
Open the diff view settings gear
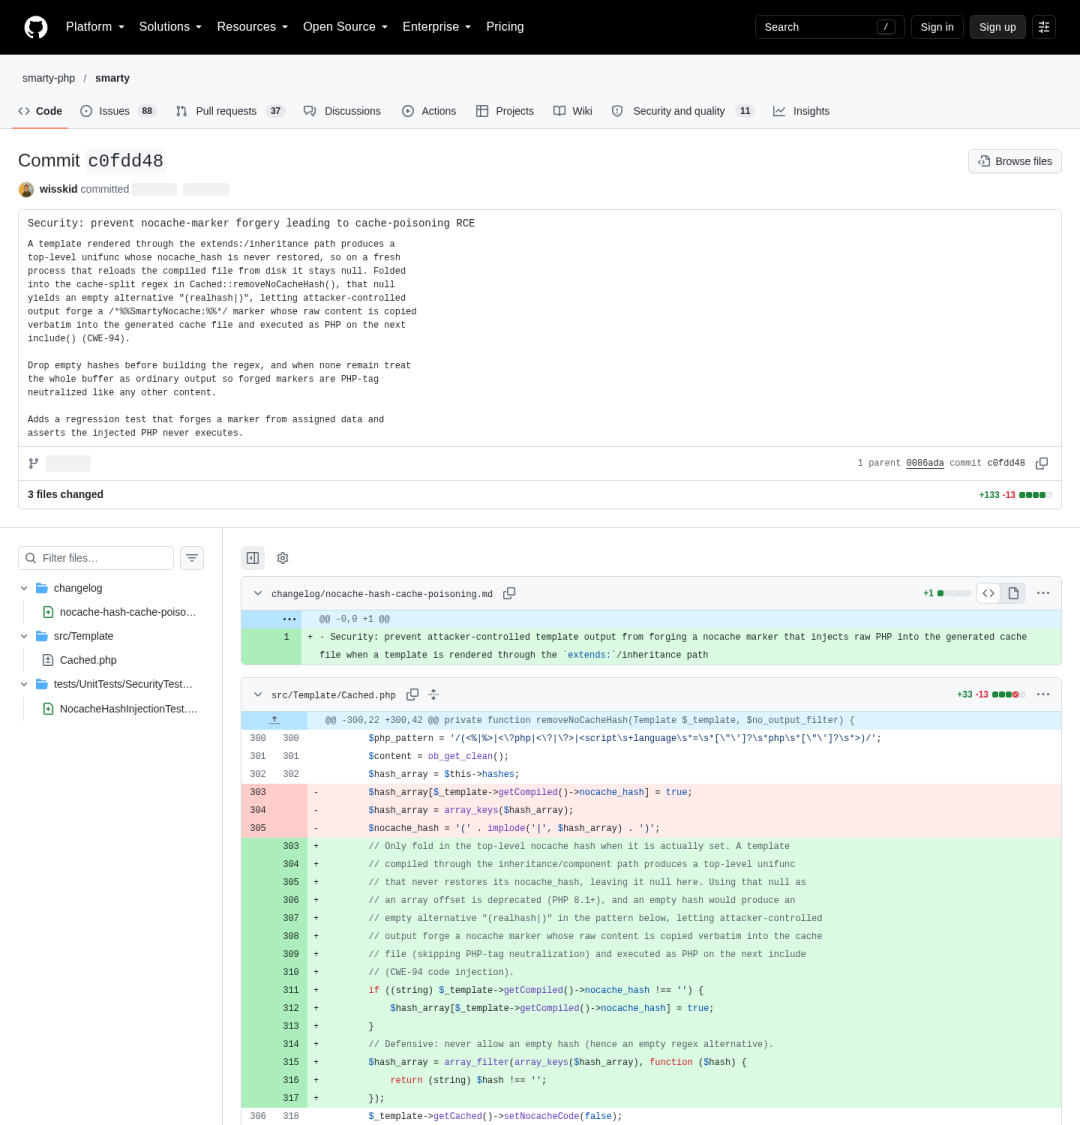click(283, 558)
